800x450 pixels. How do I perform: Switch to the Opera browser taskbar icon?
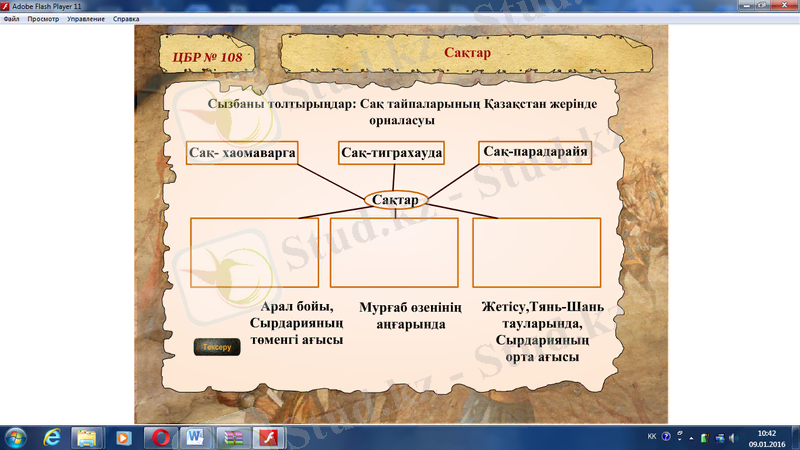(x=159, y=437)
